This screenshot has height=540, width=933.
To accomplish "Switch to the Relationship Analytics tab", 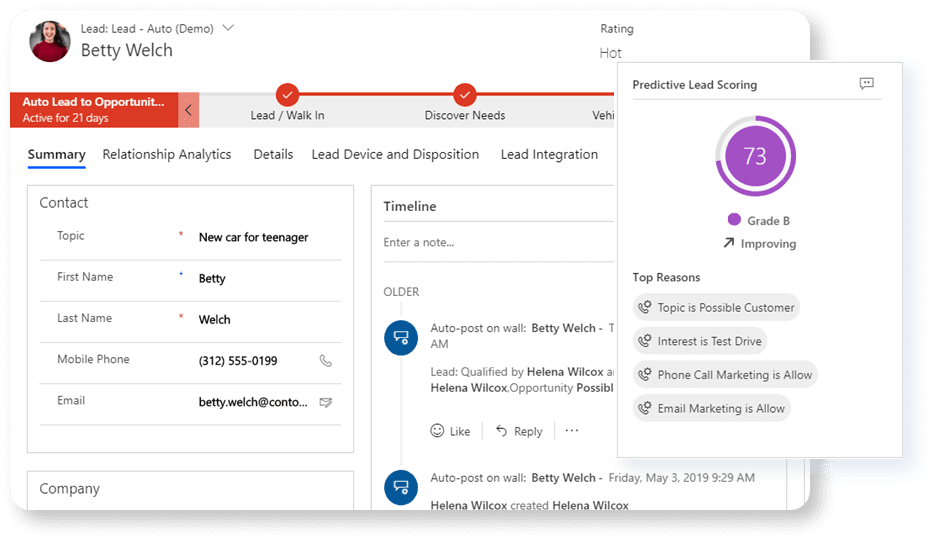I will tap(166, 154).
